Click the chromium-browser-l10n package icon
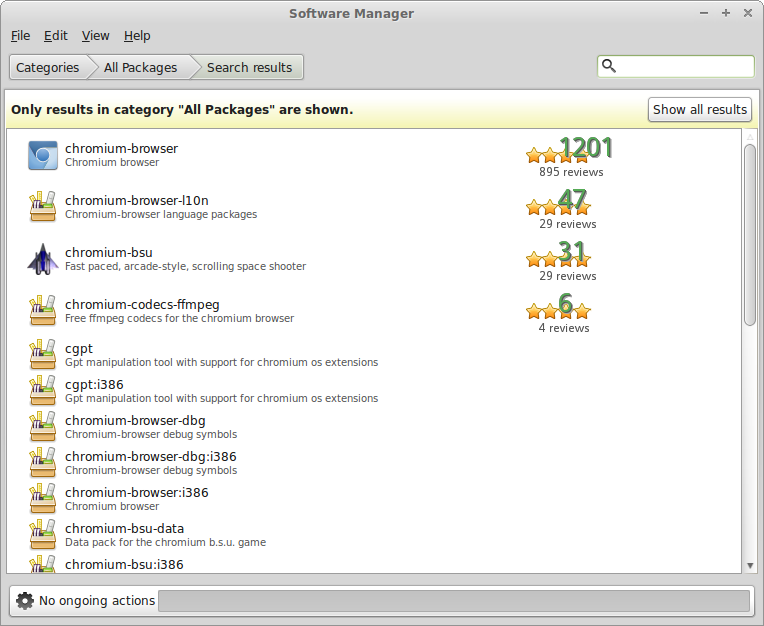 click(43, 207)
